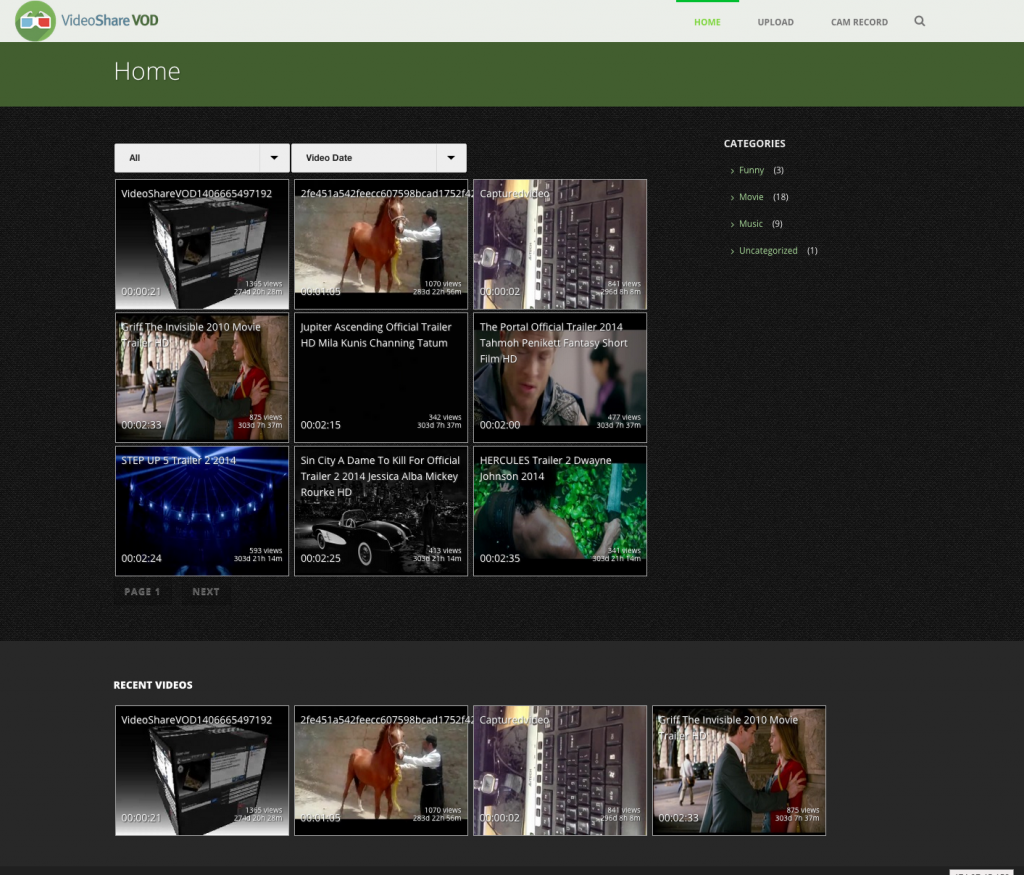Expand the Video Date sort dropdown
This screenshot has width=1024, height=875.
[x=451, y=158]
